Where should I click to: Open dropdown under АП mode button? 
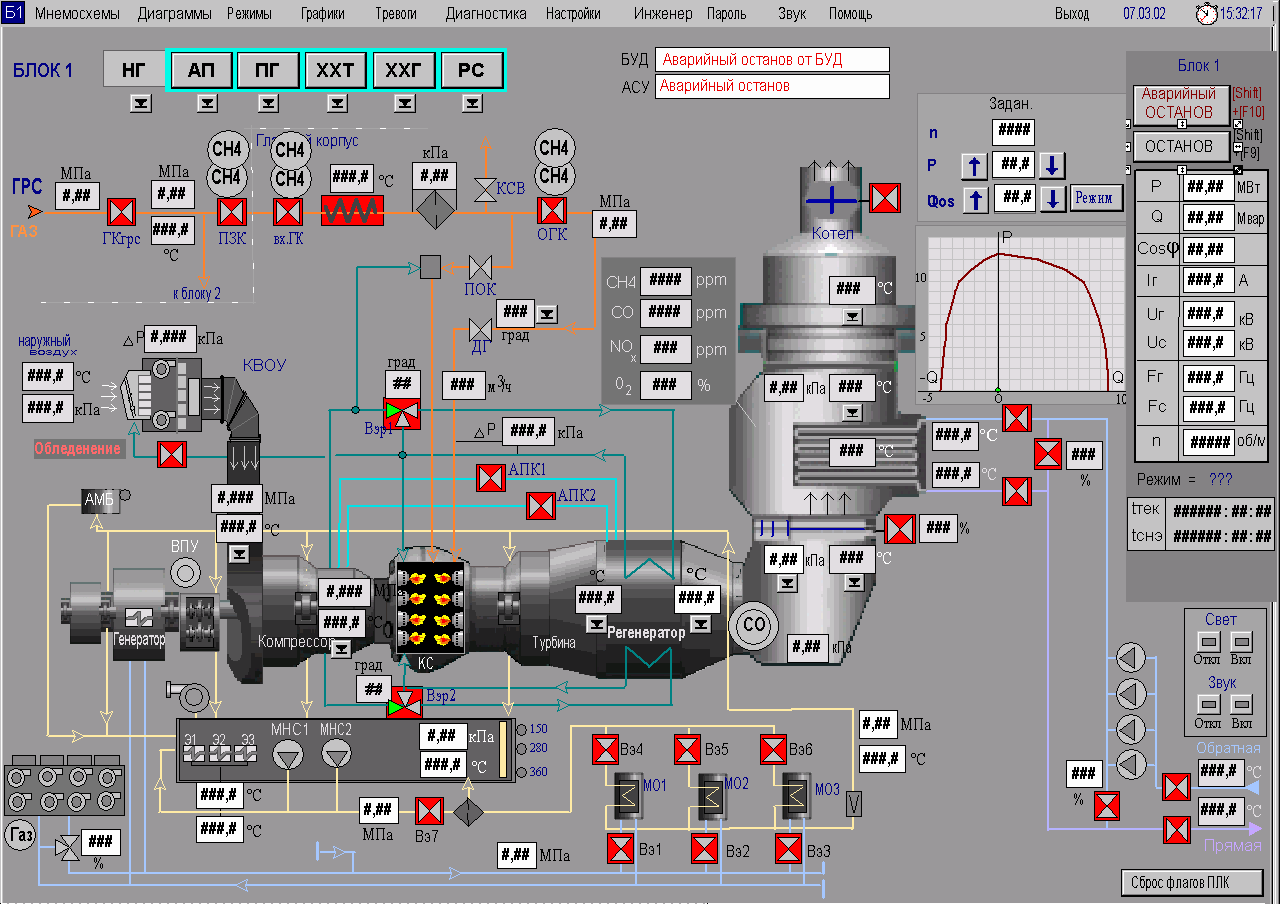click(207, 102)
